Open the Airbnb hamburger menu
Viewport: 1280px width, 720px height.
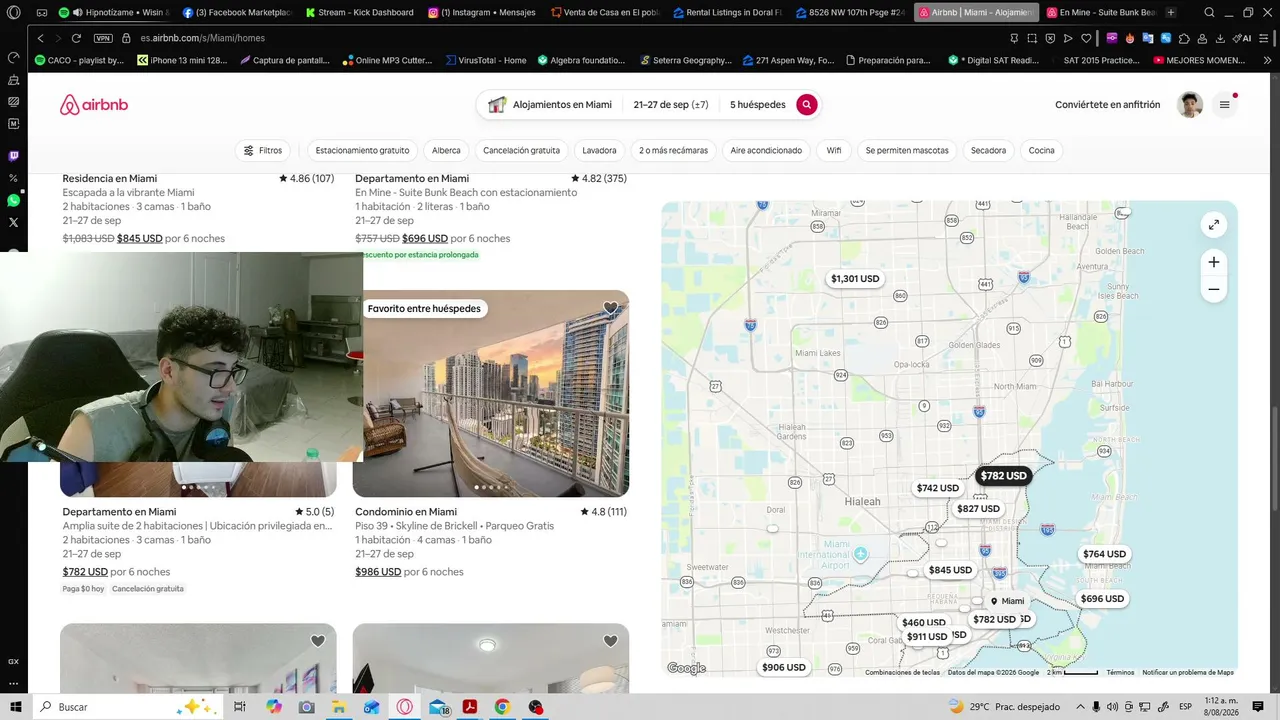(x=1224, y=105)
